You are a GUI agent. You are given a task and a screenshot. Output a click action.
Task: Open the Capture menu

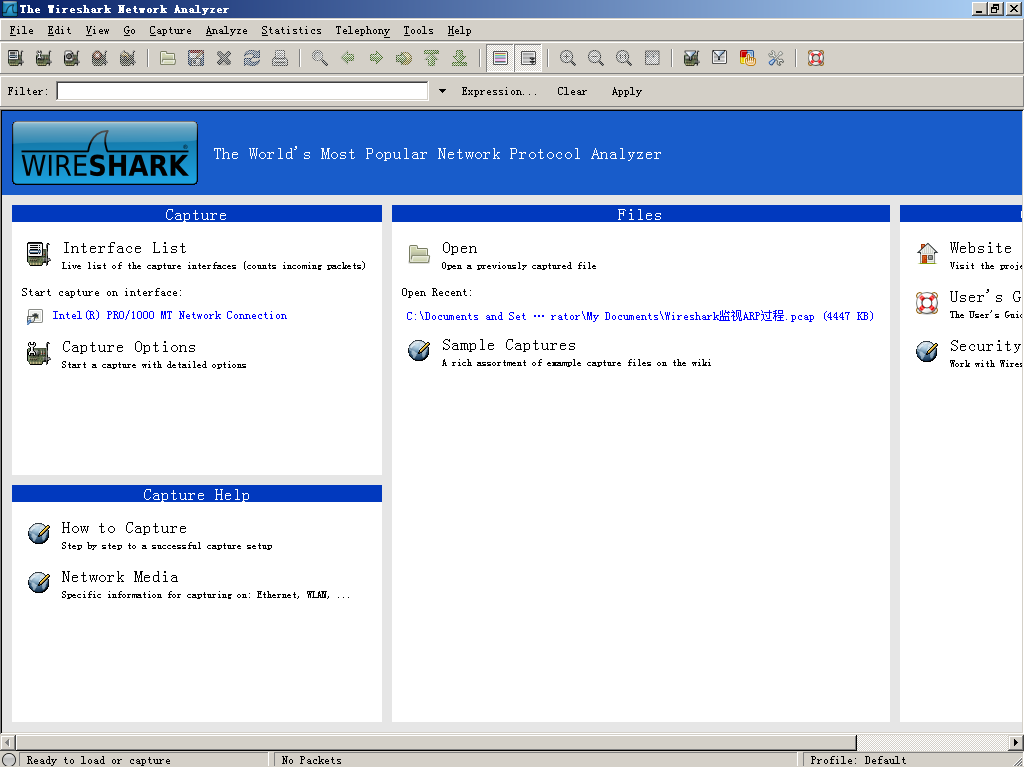point(170,30)
